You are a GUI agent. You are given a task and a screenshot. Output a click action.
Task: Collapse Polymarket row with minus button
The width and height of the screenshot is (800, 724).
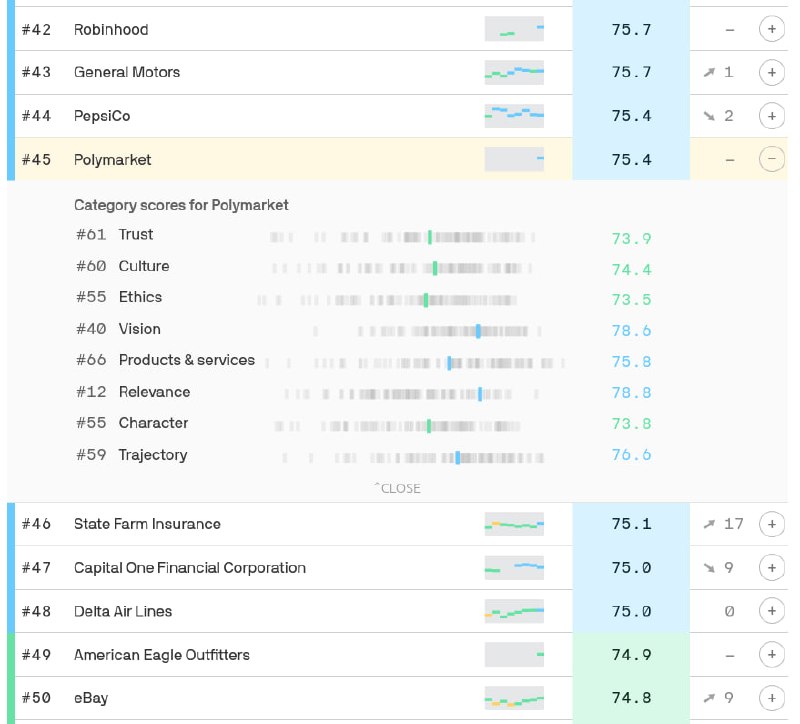pos(771,159)
